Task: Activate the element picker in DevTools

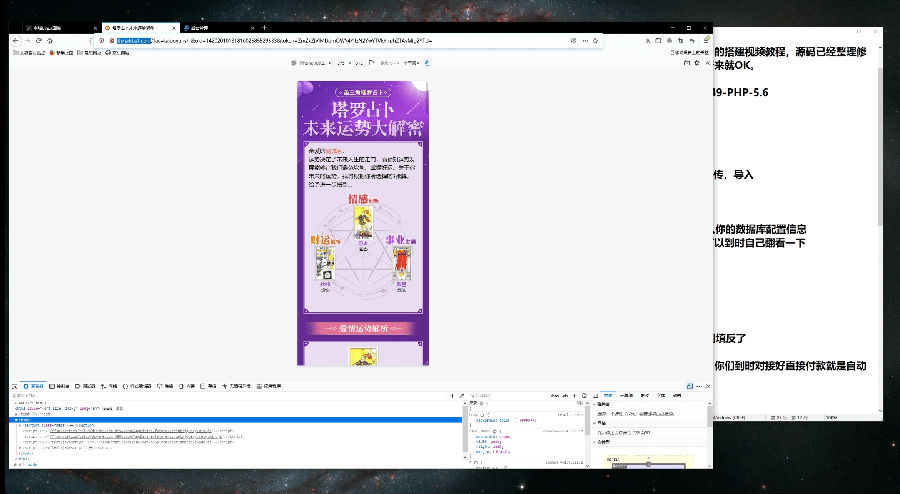Action: [x=15, y=385]
